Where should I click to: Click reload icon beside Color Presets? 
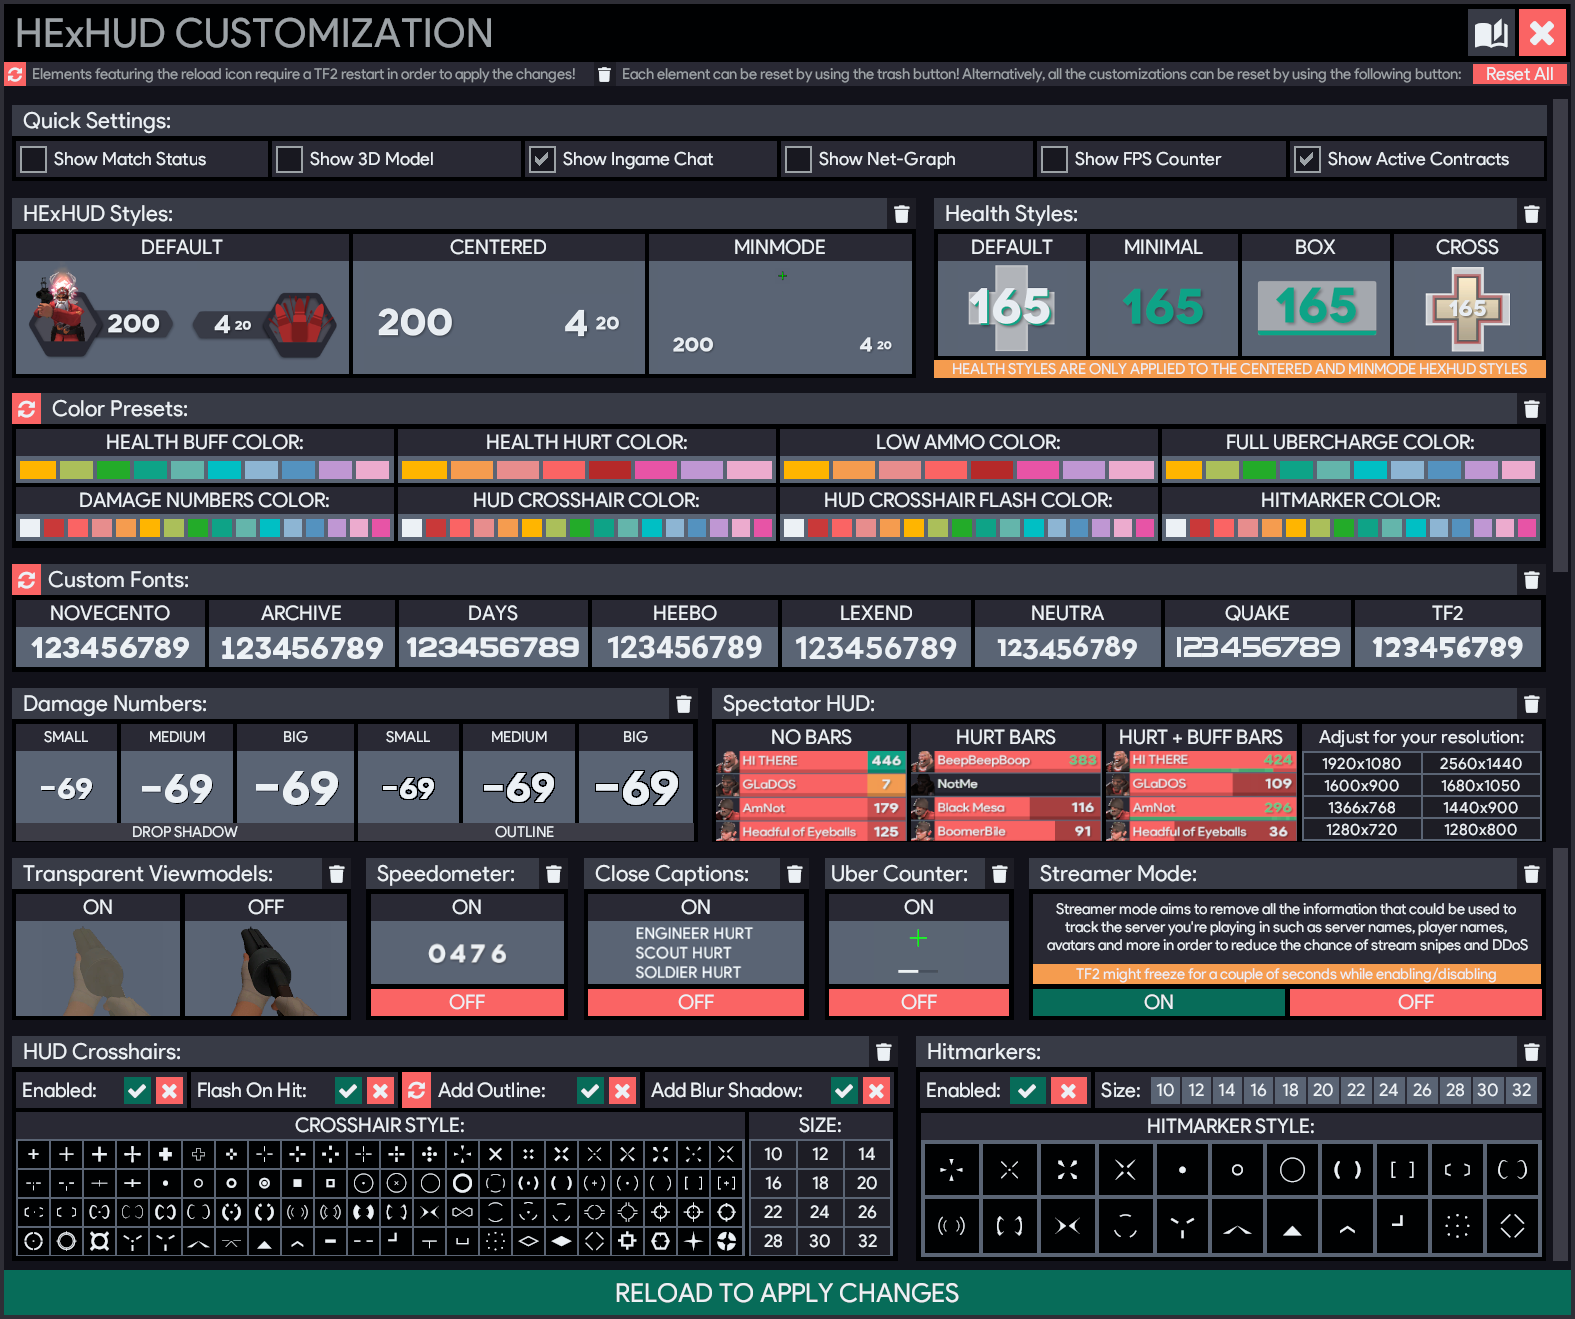coord(27,409)
